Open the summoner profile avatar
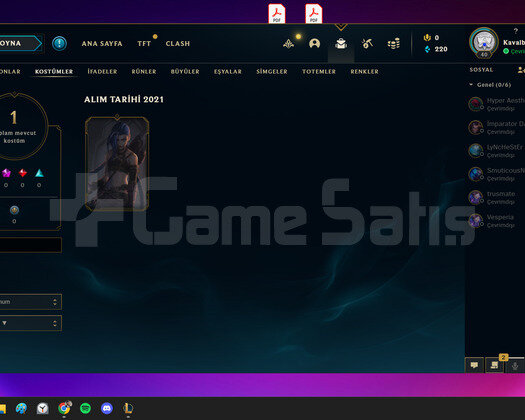 click(x=484, y=43)
